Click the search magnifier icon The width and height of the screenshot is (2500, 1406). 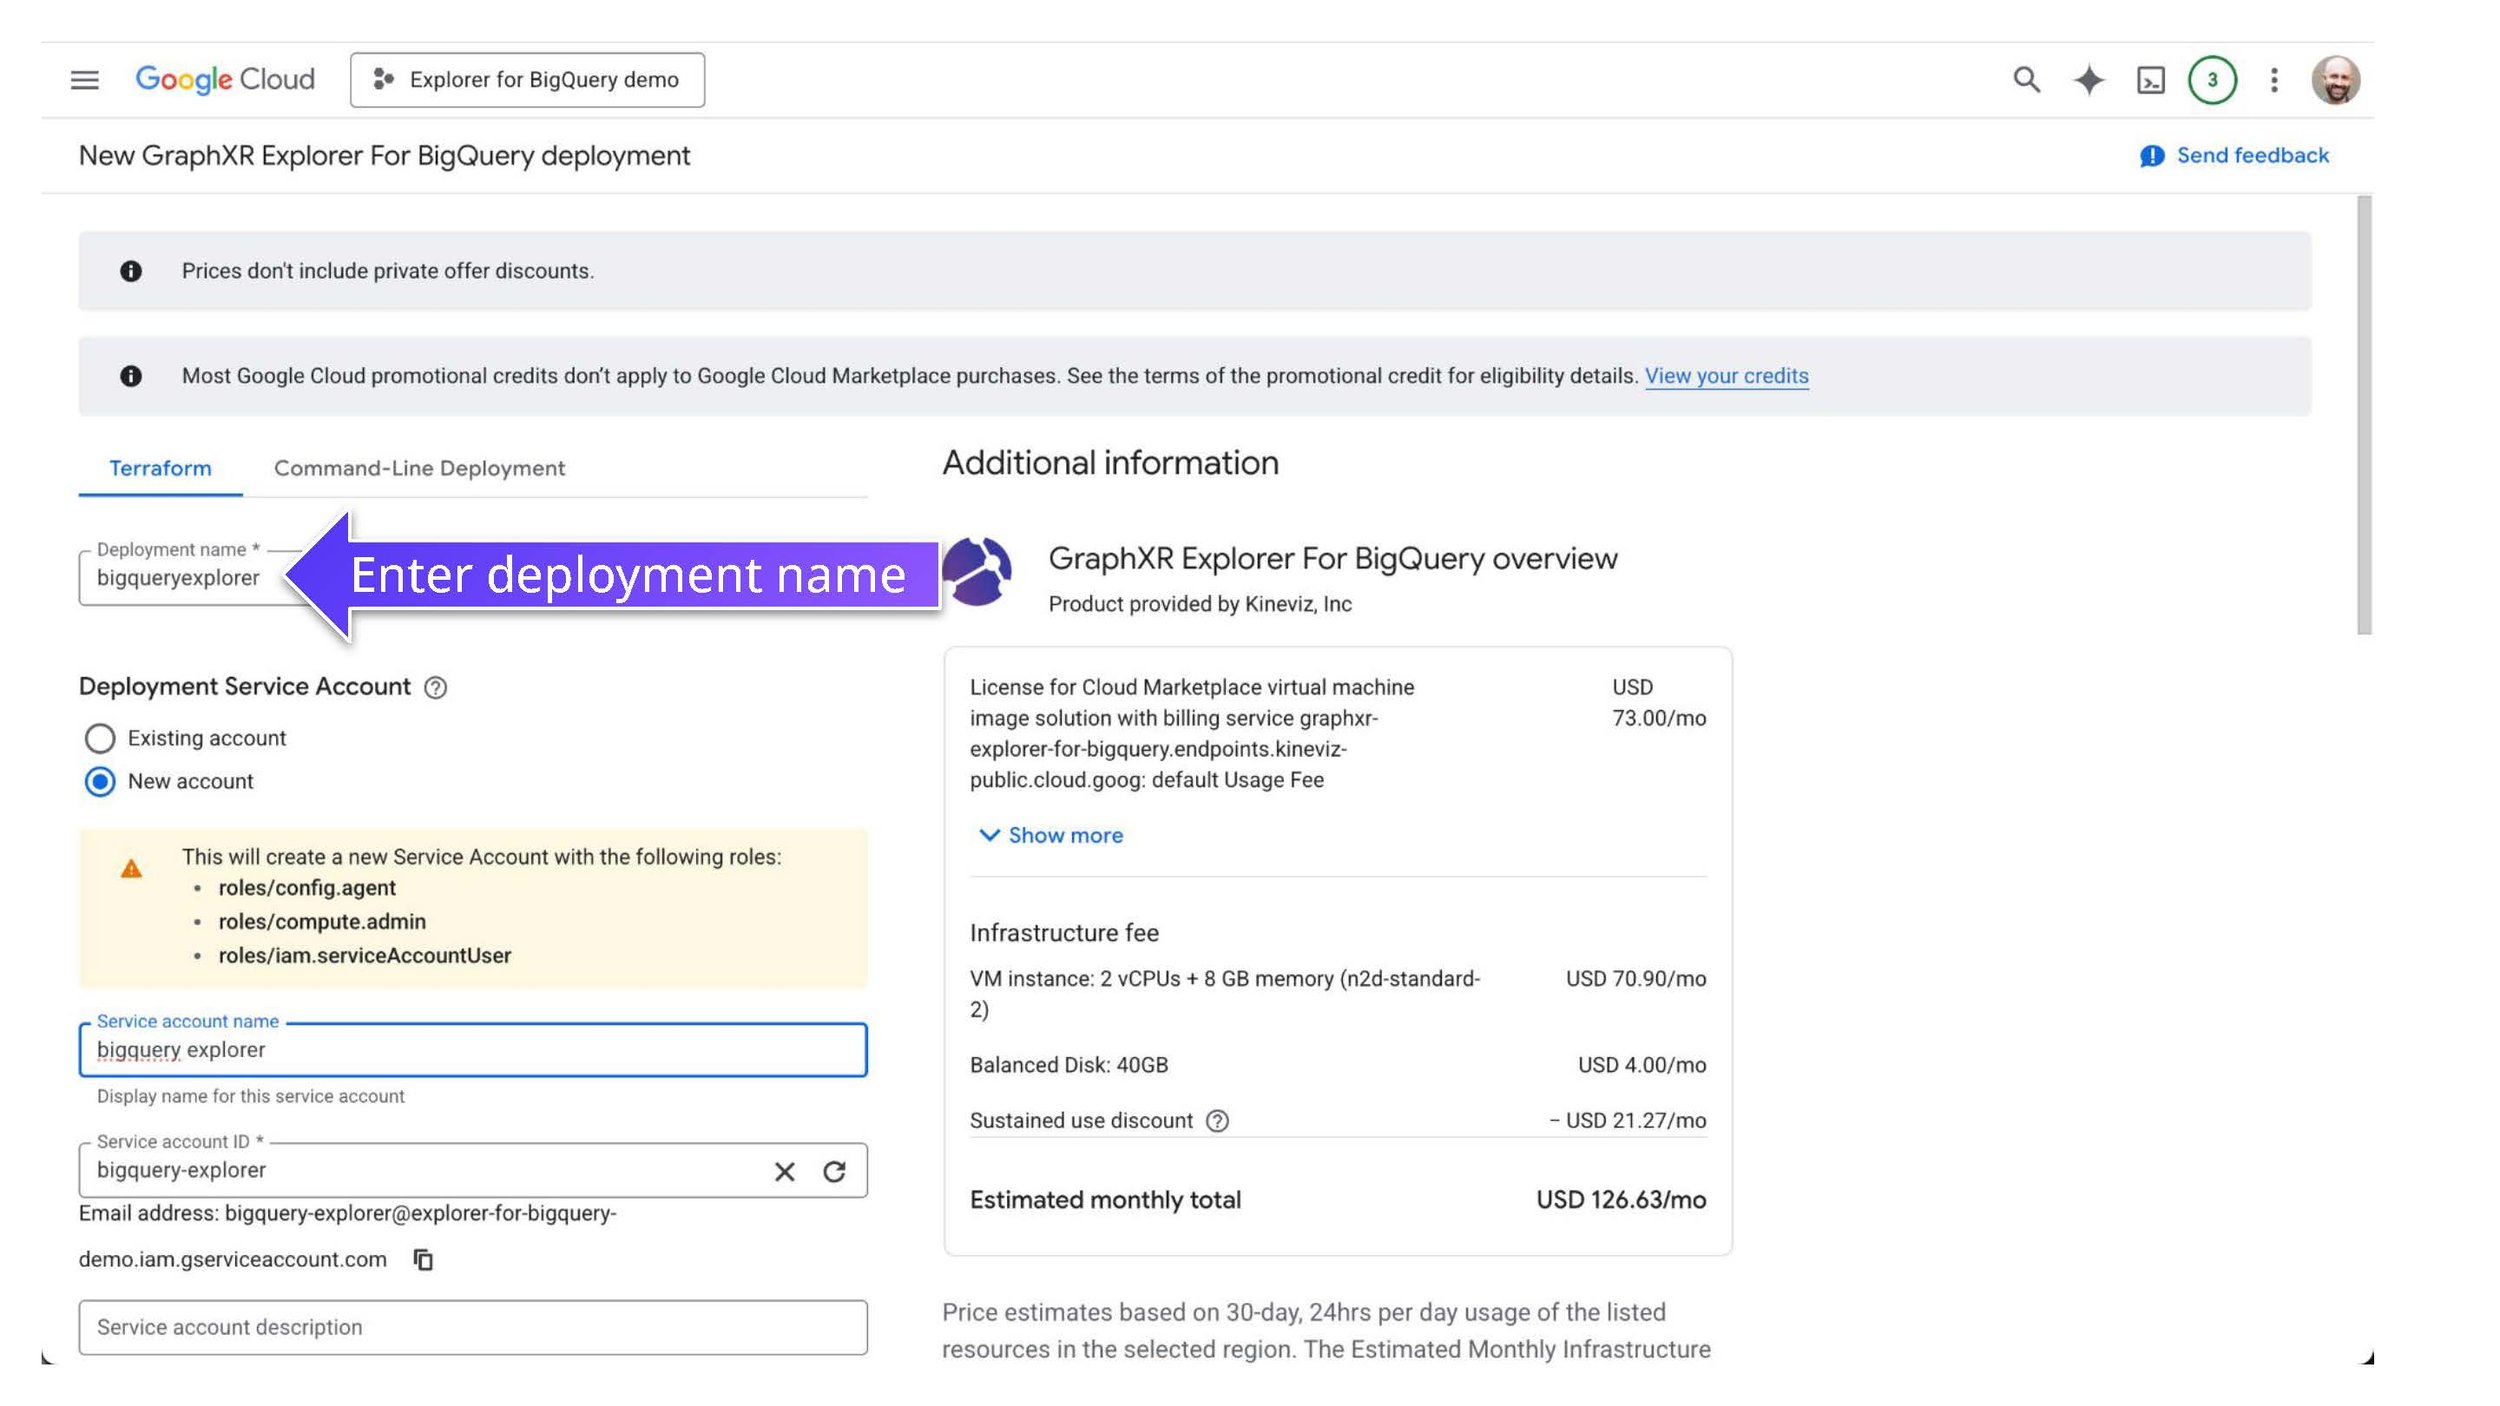[x=2026, y=80]
